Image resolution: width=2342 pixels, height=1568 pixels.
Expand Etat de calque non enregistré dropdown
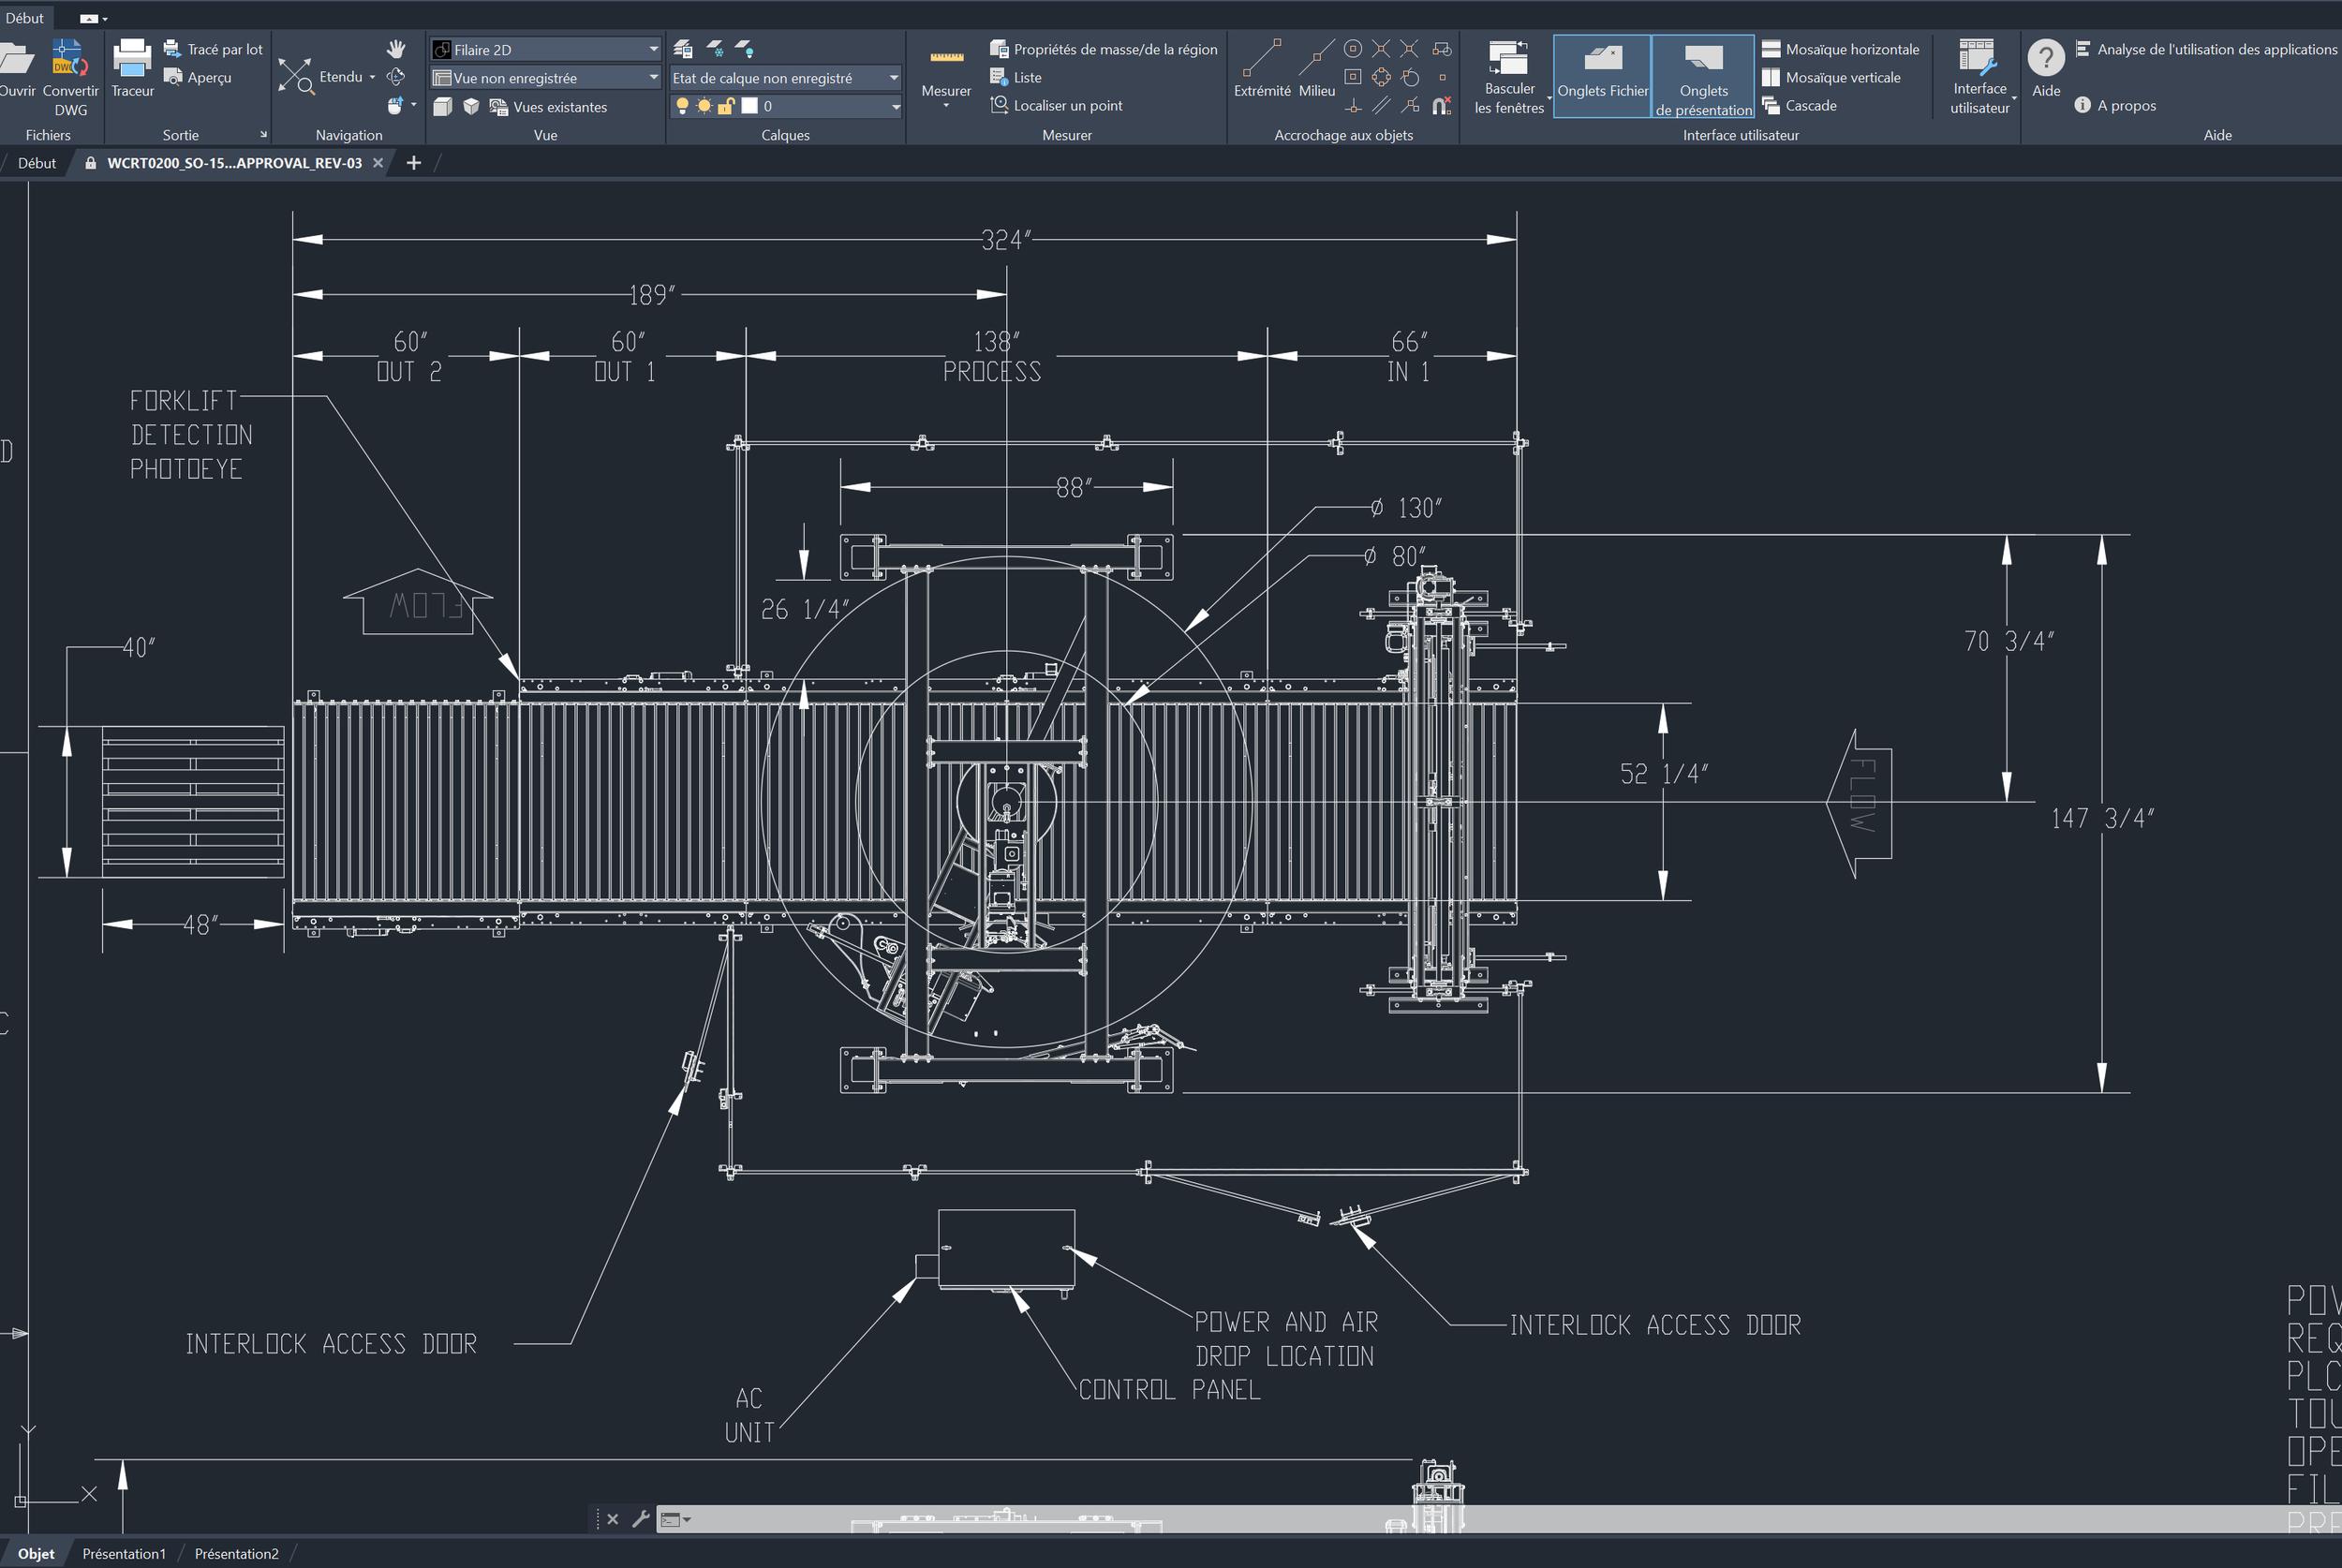tap(893, 77)
